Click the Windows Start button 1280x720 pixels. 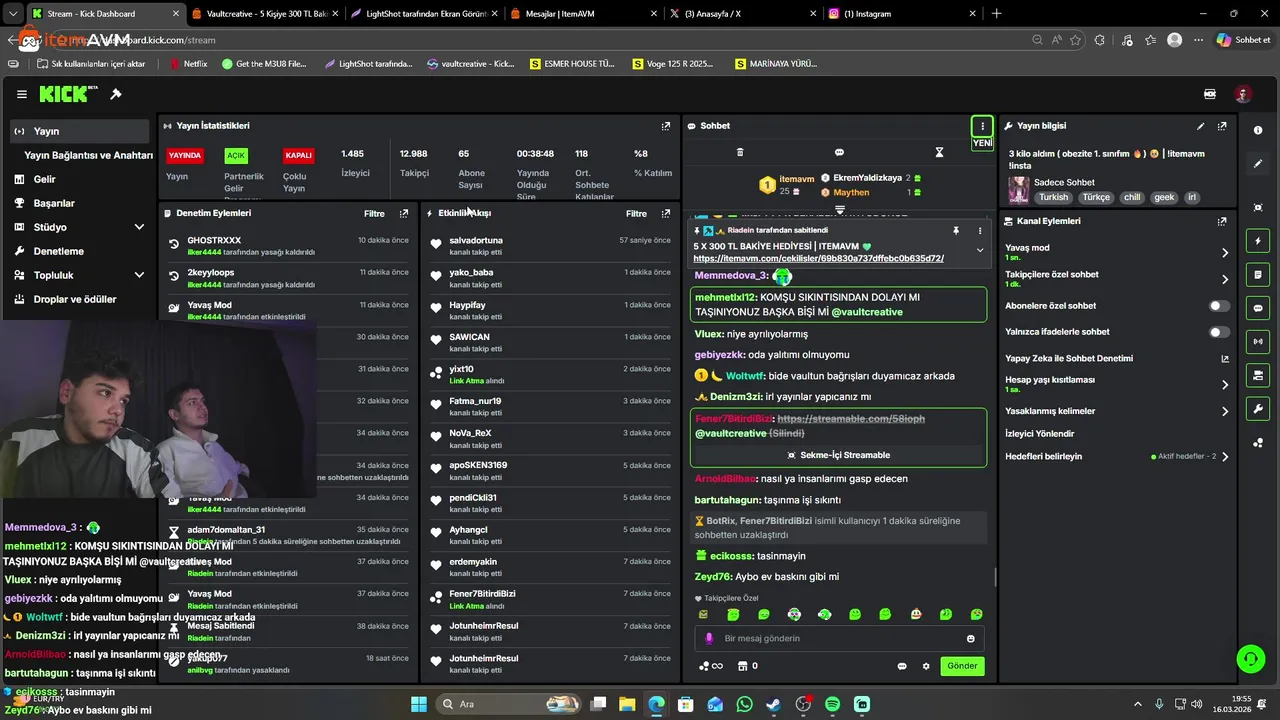click(x=418, y=704)
